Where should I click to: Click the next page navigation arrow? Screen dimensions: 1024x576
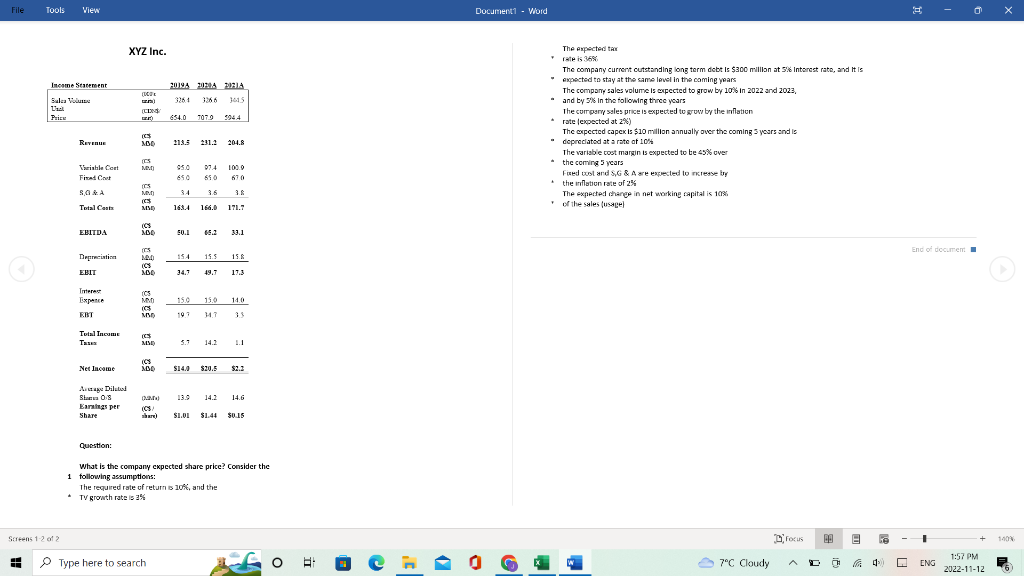[x=1001, y=267]
